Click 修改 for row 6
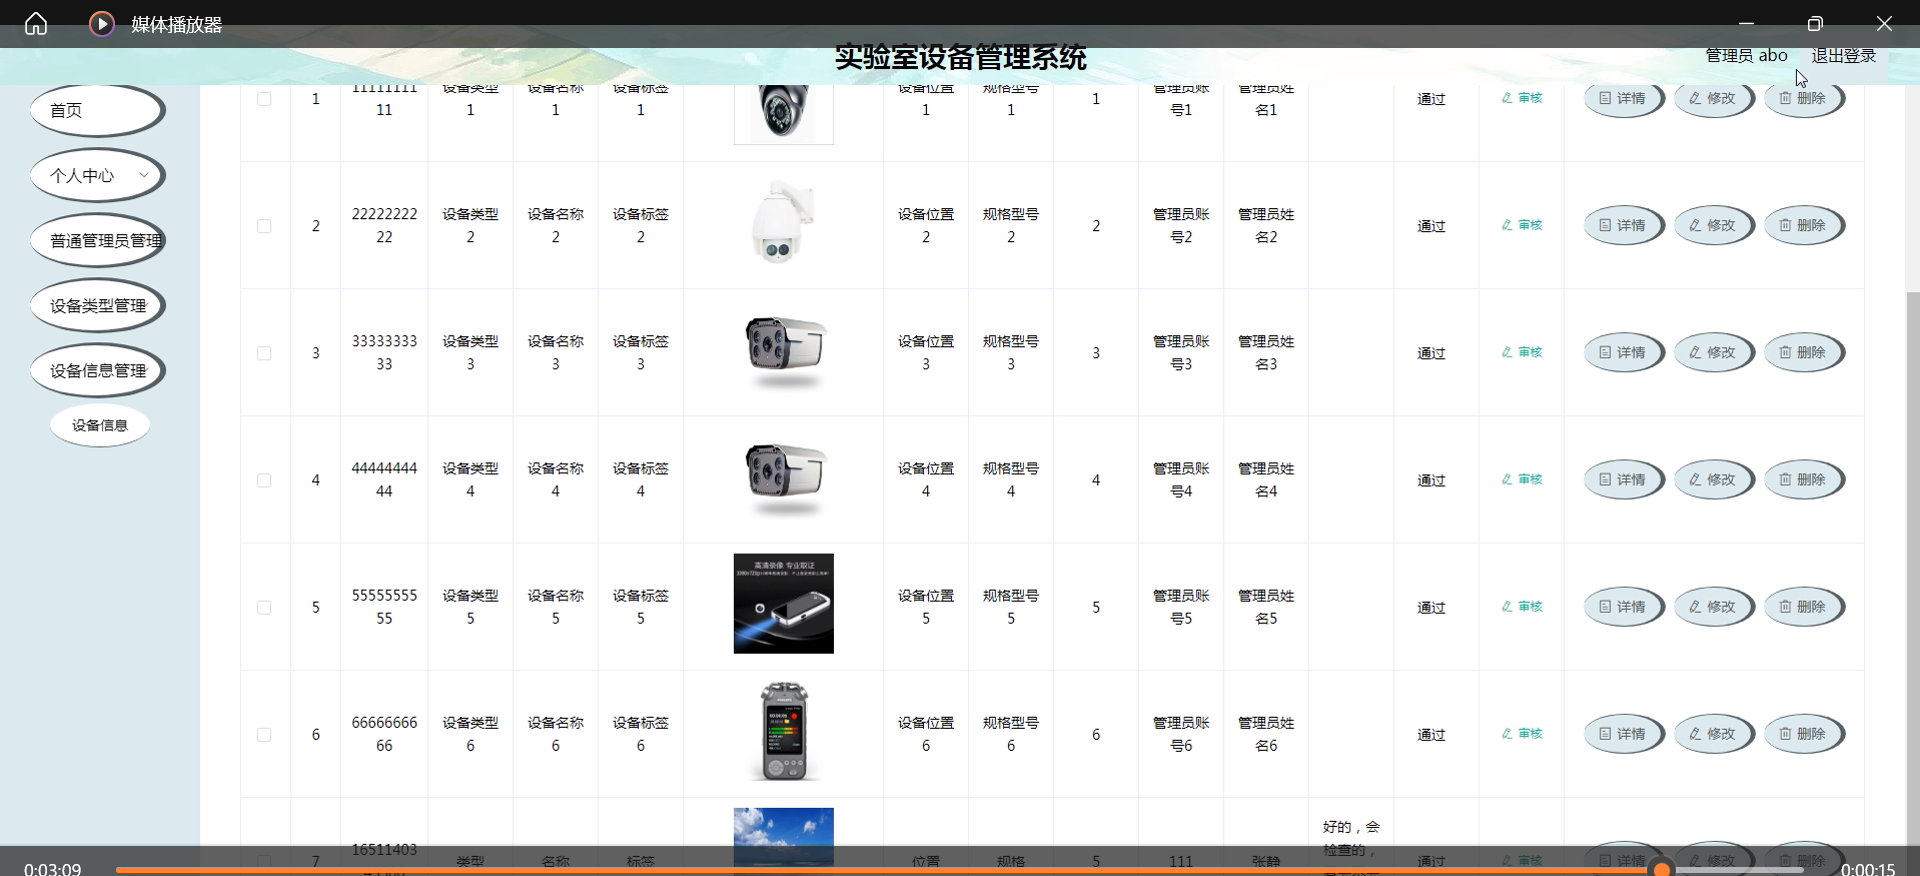Image resolution: width=1920 pixels, height=876 pixels. (x=1714, y=733)
